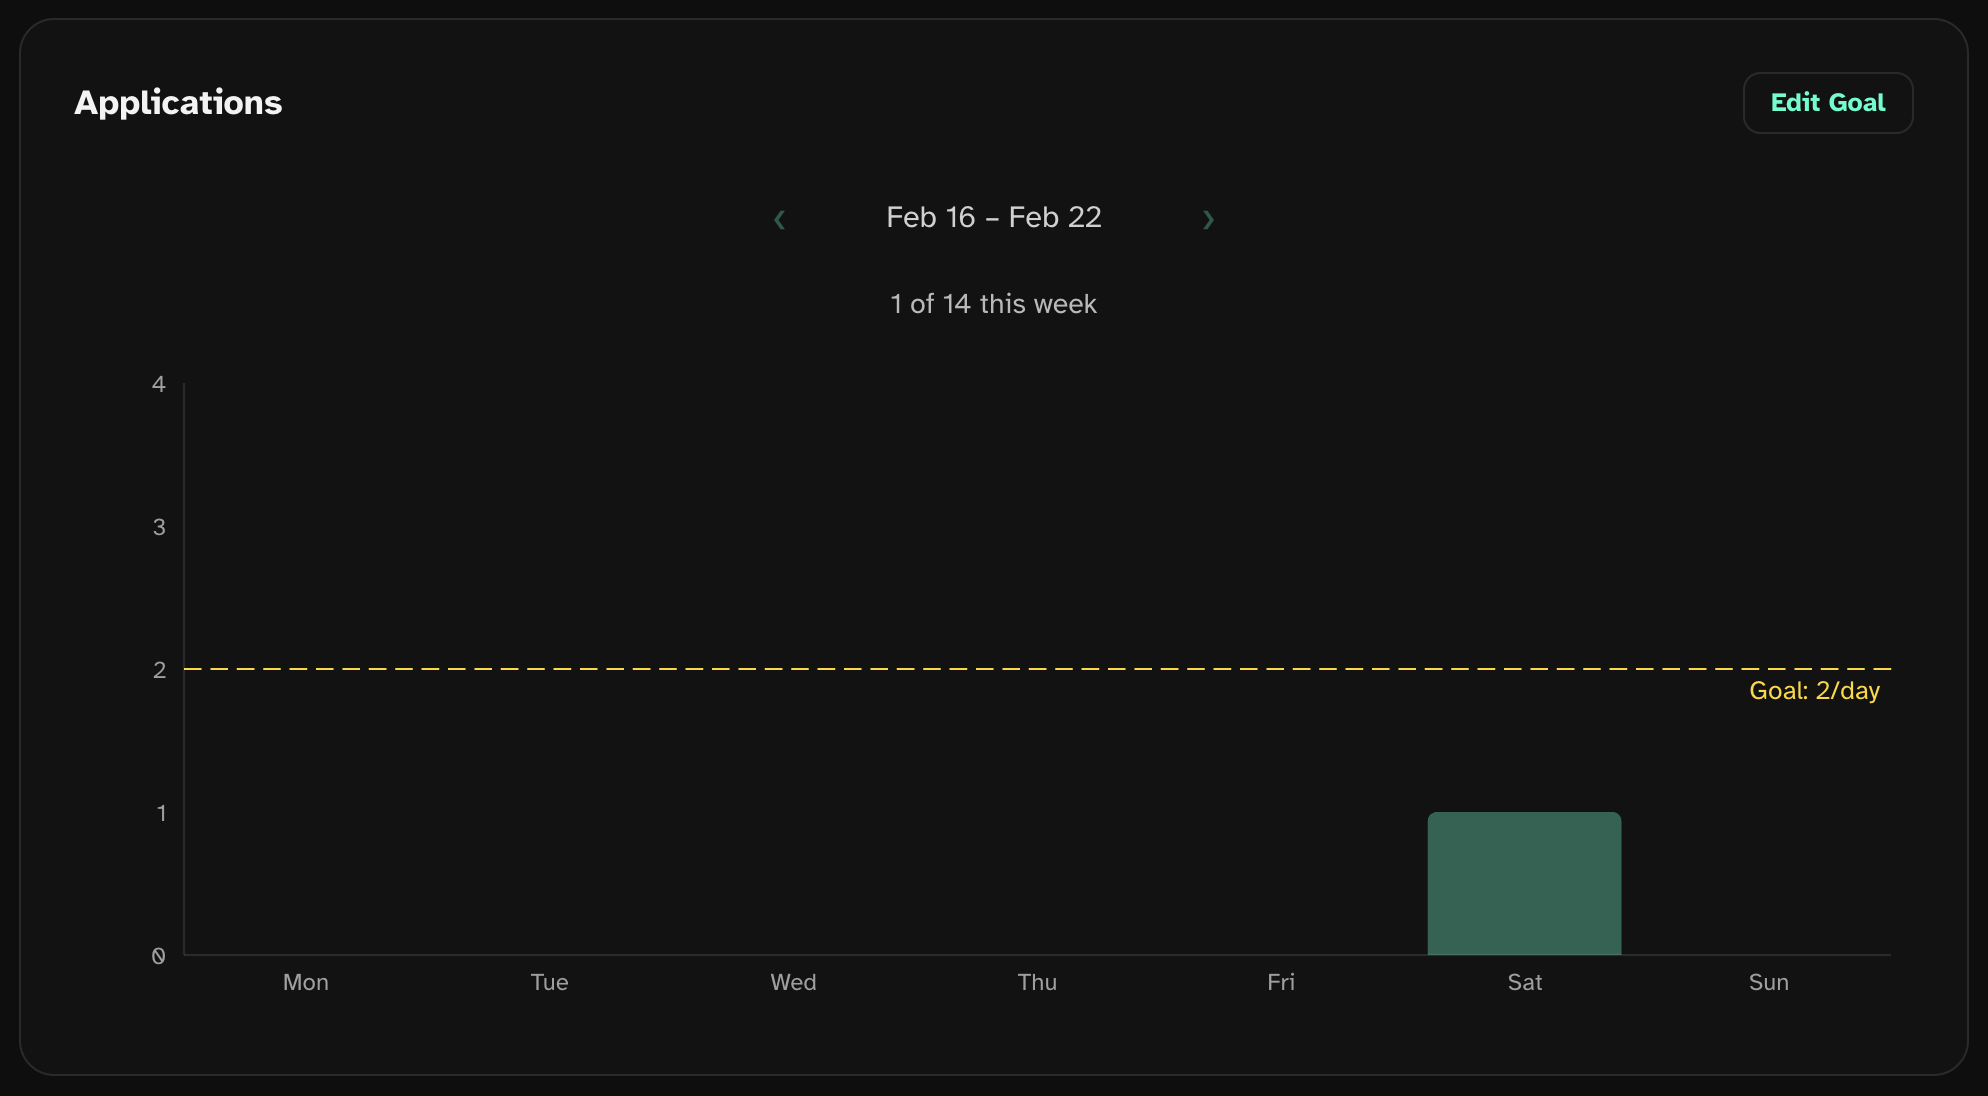Click the y-axis tick label 1
This screenshot has height=1096, width=1988.
(x=161, y=813)
